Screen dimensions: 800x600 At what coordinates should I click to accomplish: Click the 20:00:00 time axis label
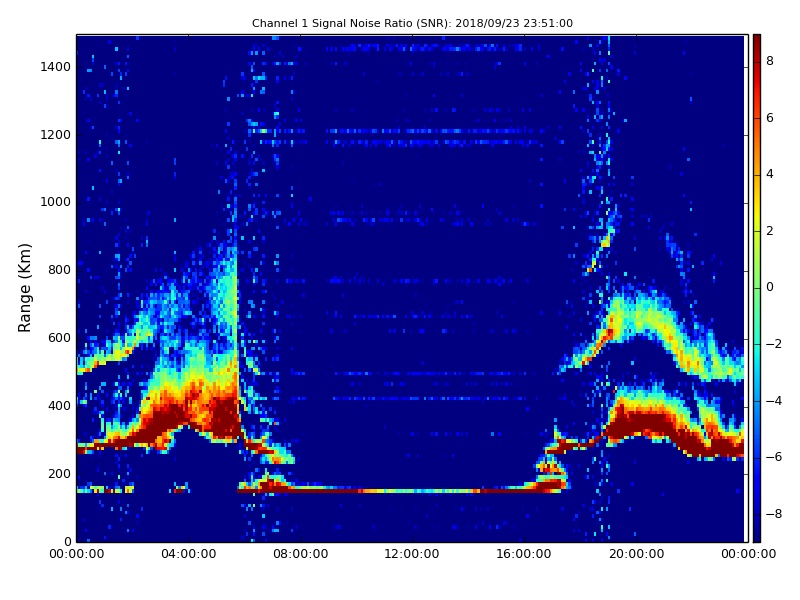click(636, 554)
